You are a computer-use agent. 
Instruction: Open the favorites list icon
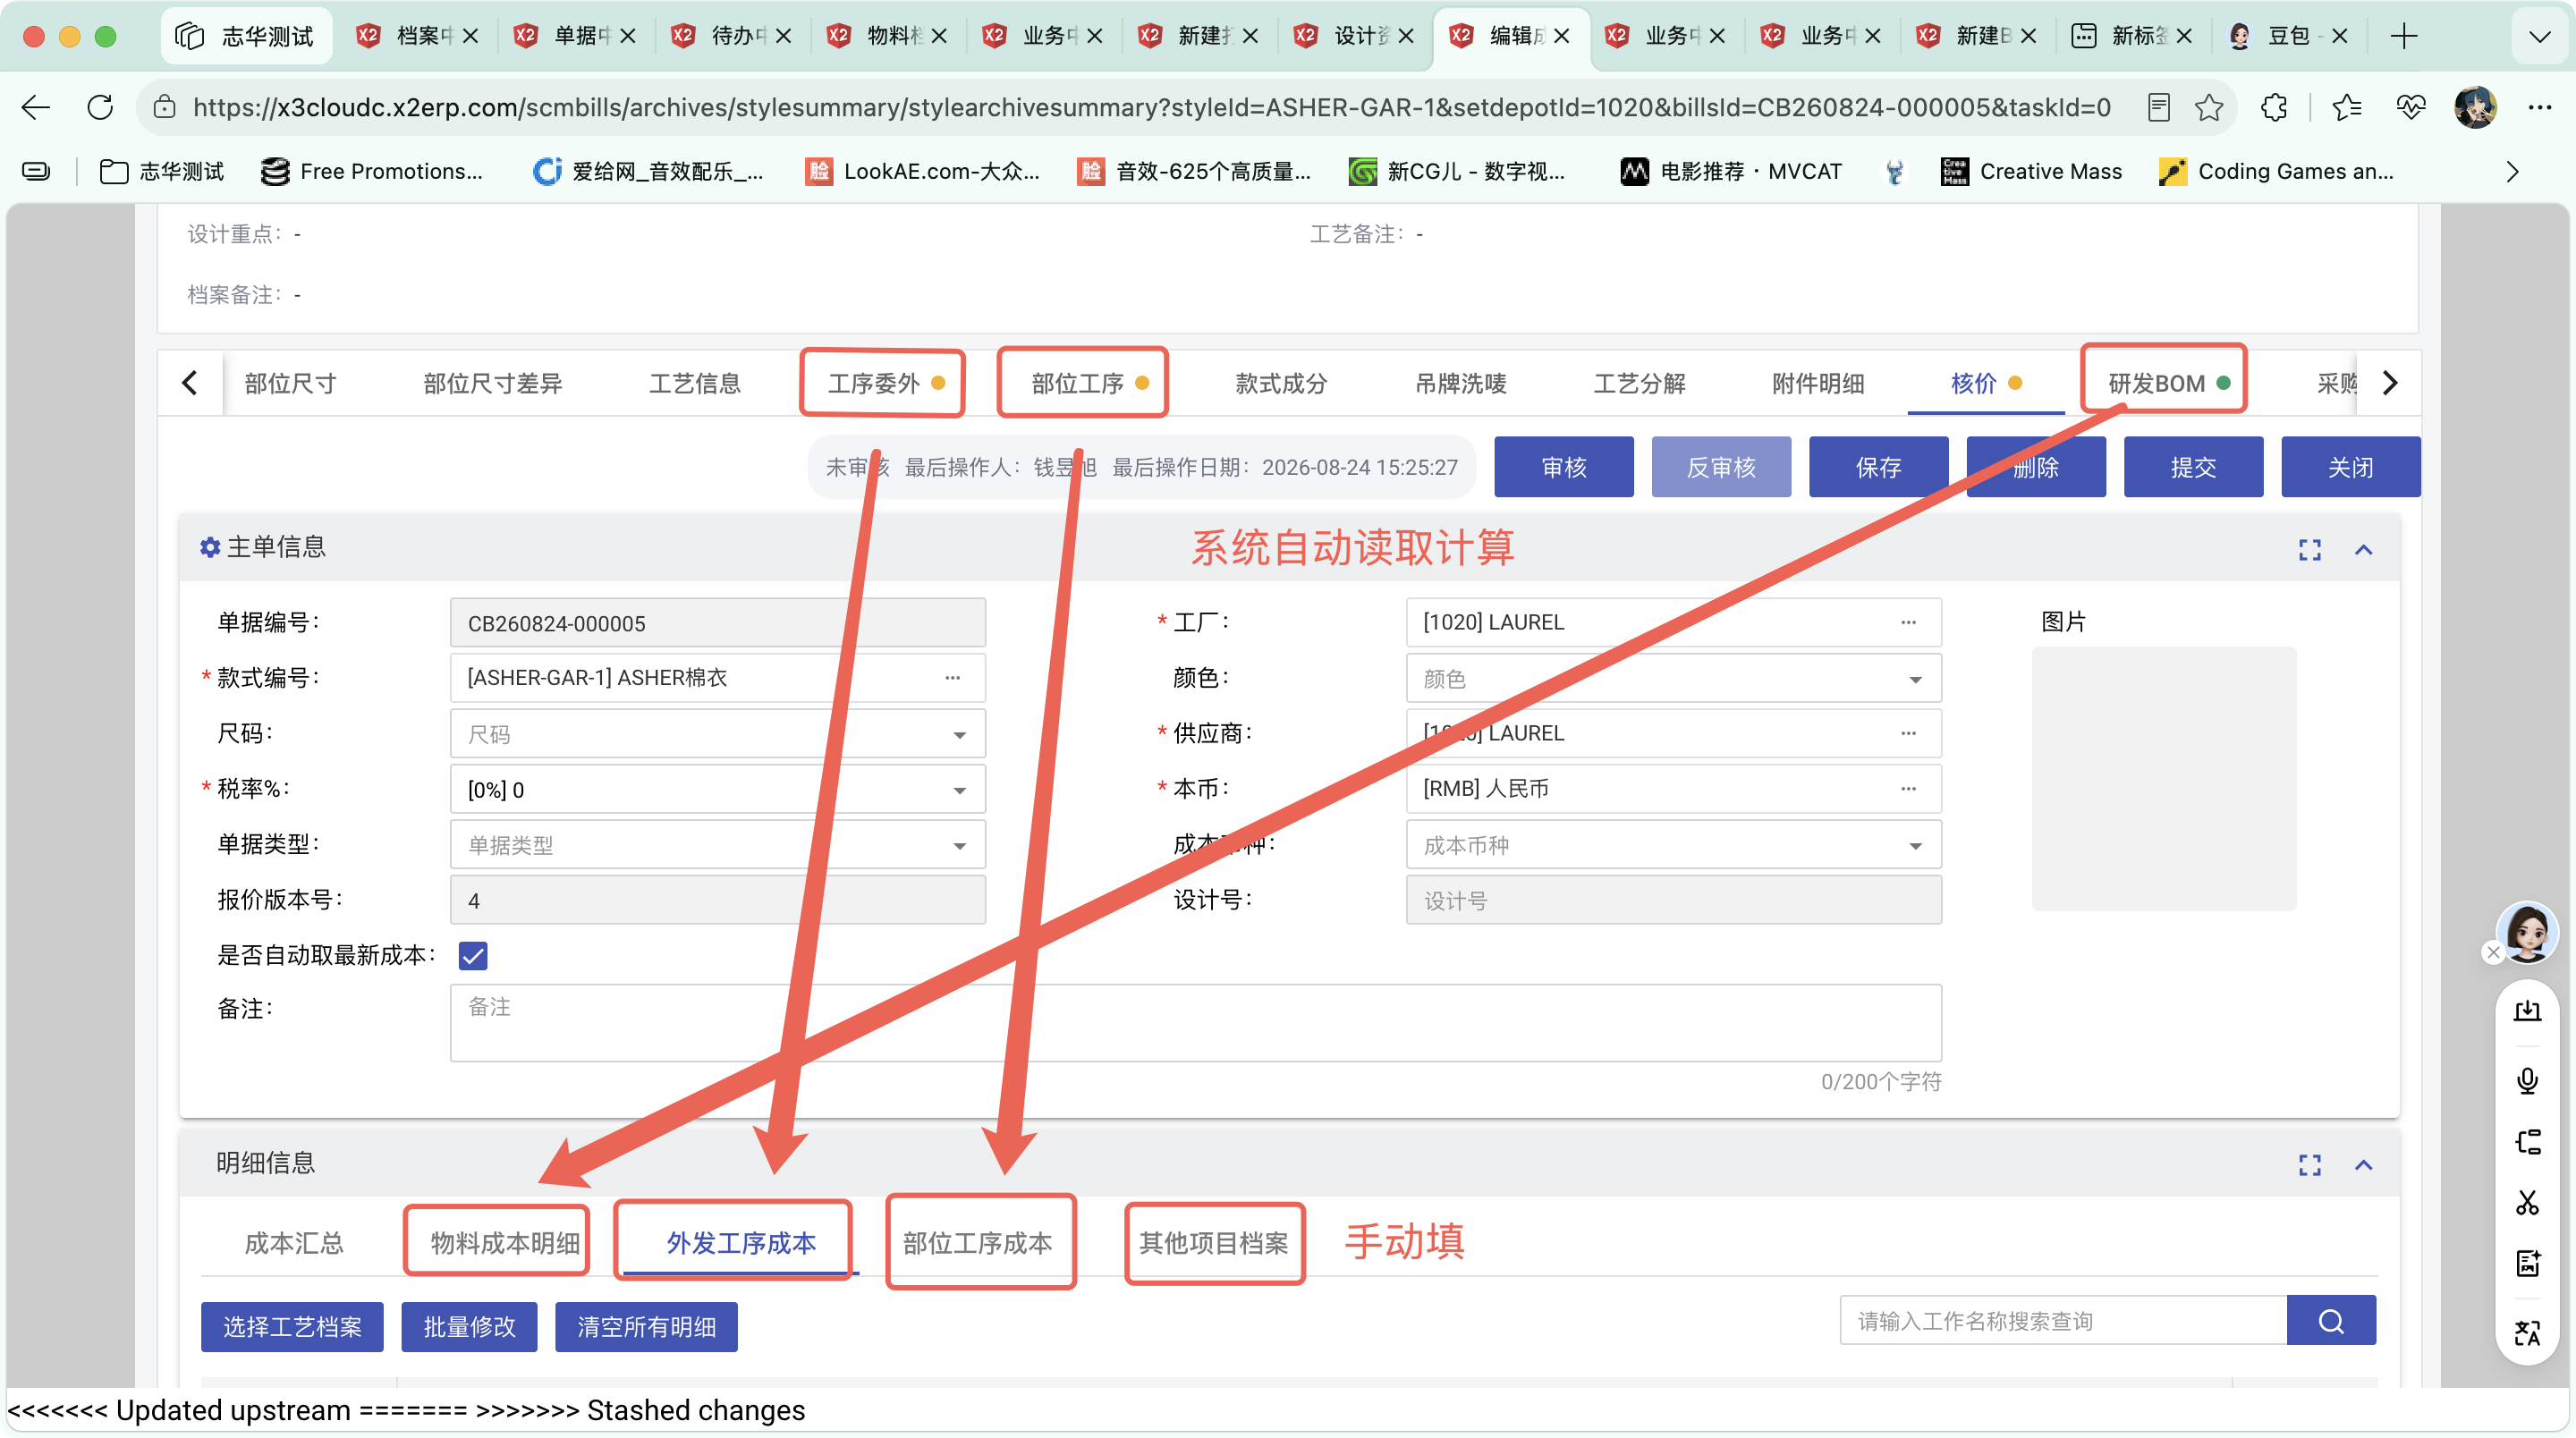(2346, 107)
